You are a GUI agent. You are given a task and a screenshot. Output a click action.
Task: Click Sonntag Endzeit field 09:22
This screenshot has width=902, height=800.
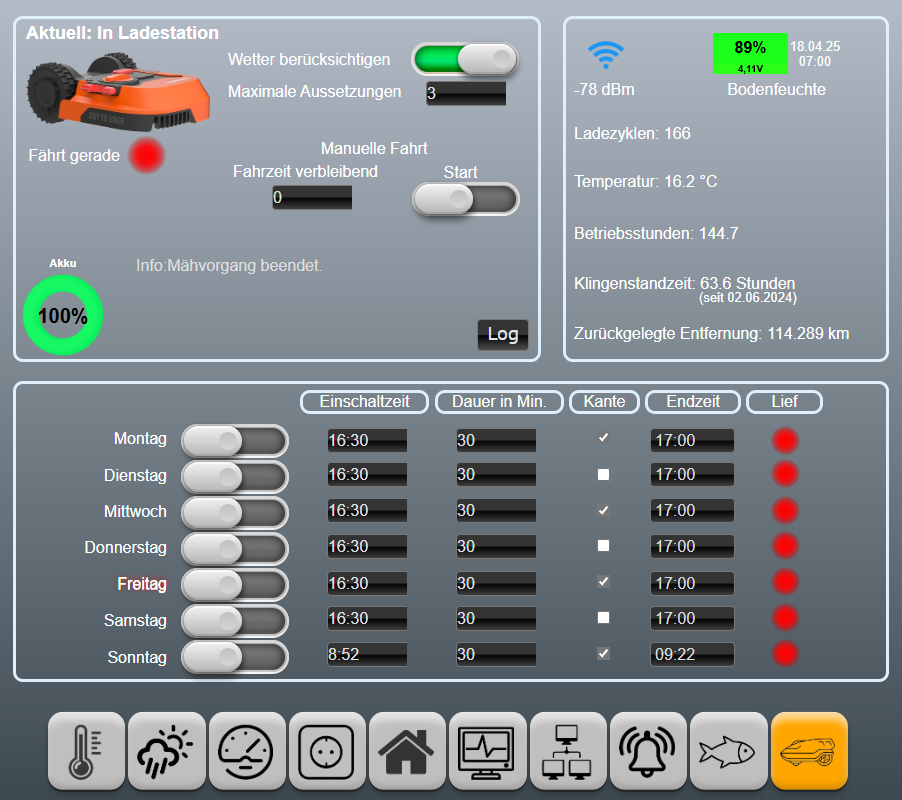[x=692, y=654]
